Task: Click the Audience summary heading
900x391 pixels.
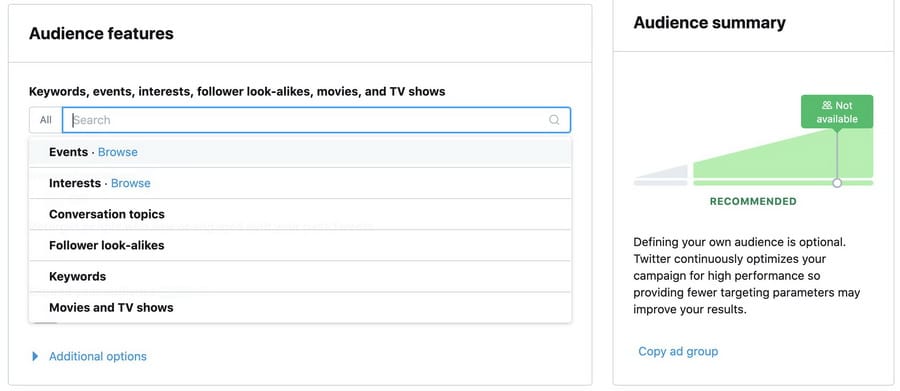Action: coord(709,22)
